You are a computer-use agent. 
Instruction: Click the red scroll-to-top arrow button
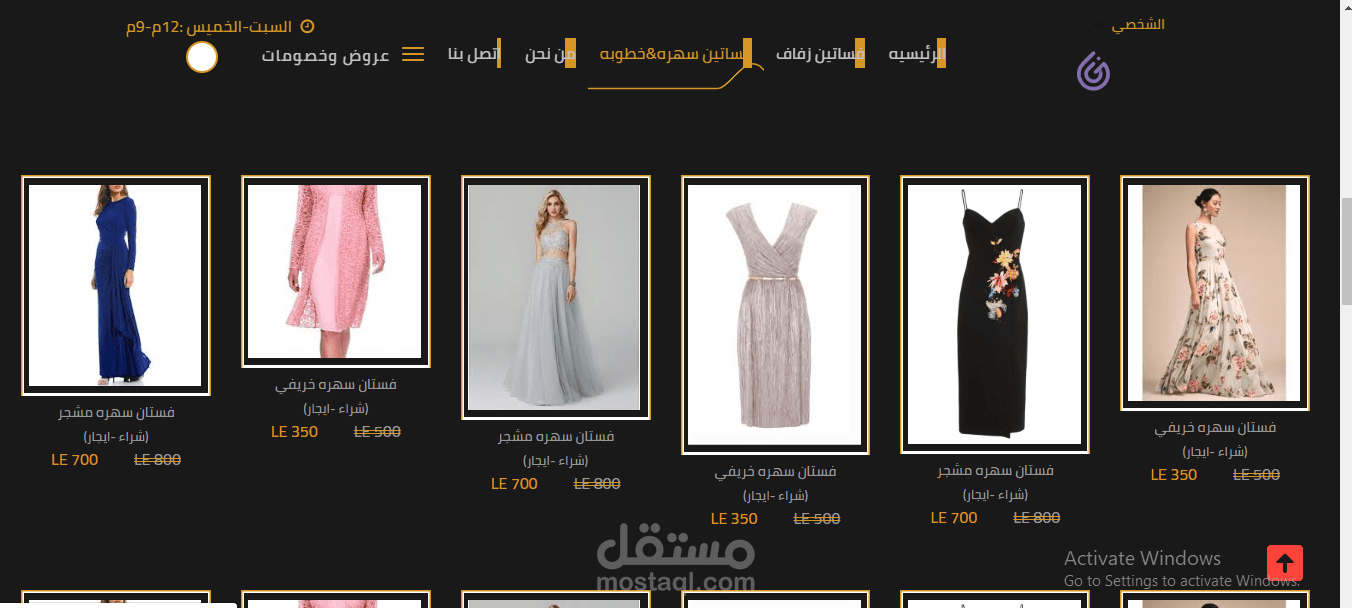pos(1285,563)
